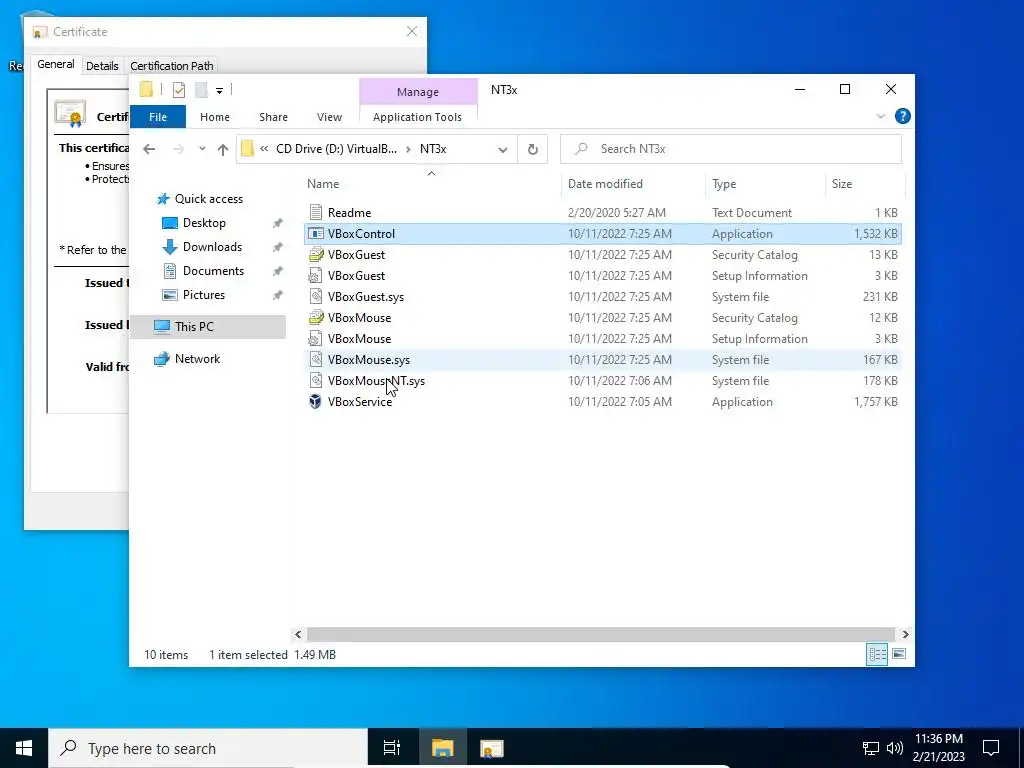This screenshot has width=1024, height=768.
Task: Open volume control tray icon
Action: 895,748
